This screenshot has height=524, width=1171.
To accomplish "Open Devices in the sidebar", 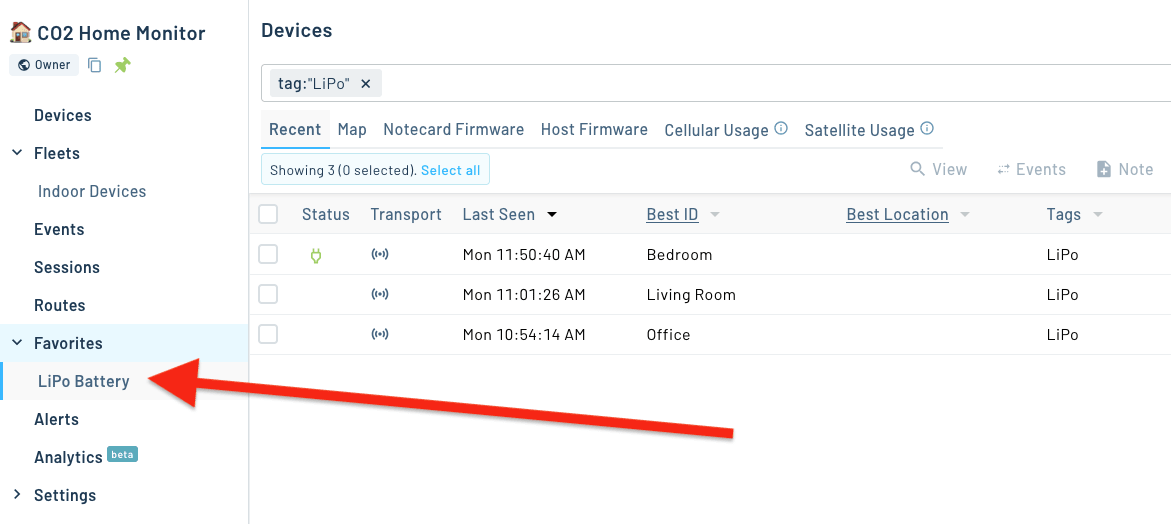I will [x=63, y=116].
